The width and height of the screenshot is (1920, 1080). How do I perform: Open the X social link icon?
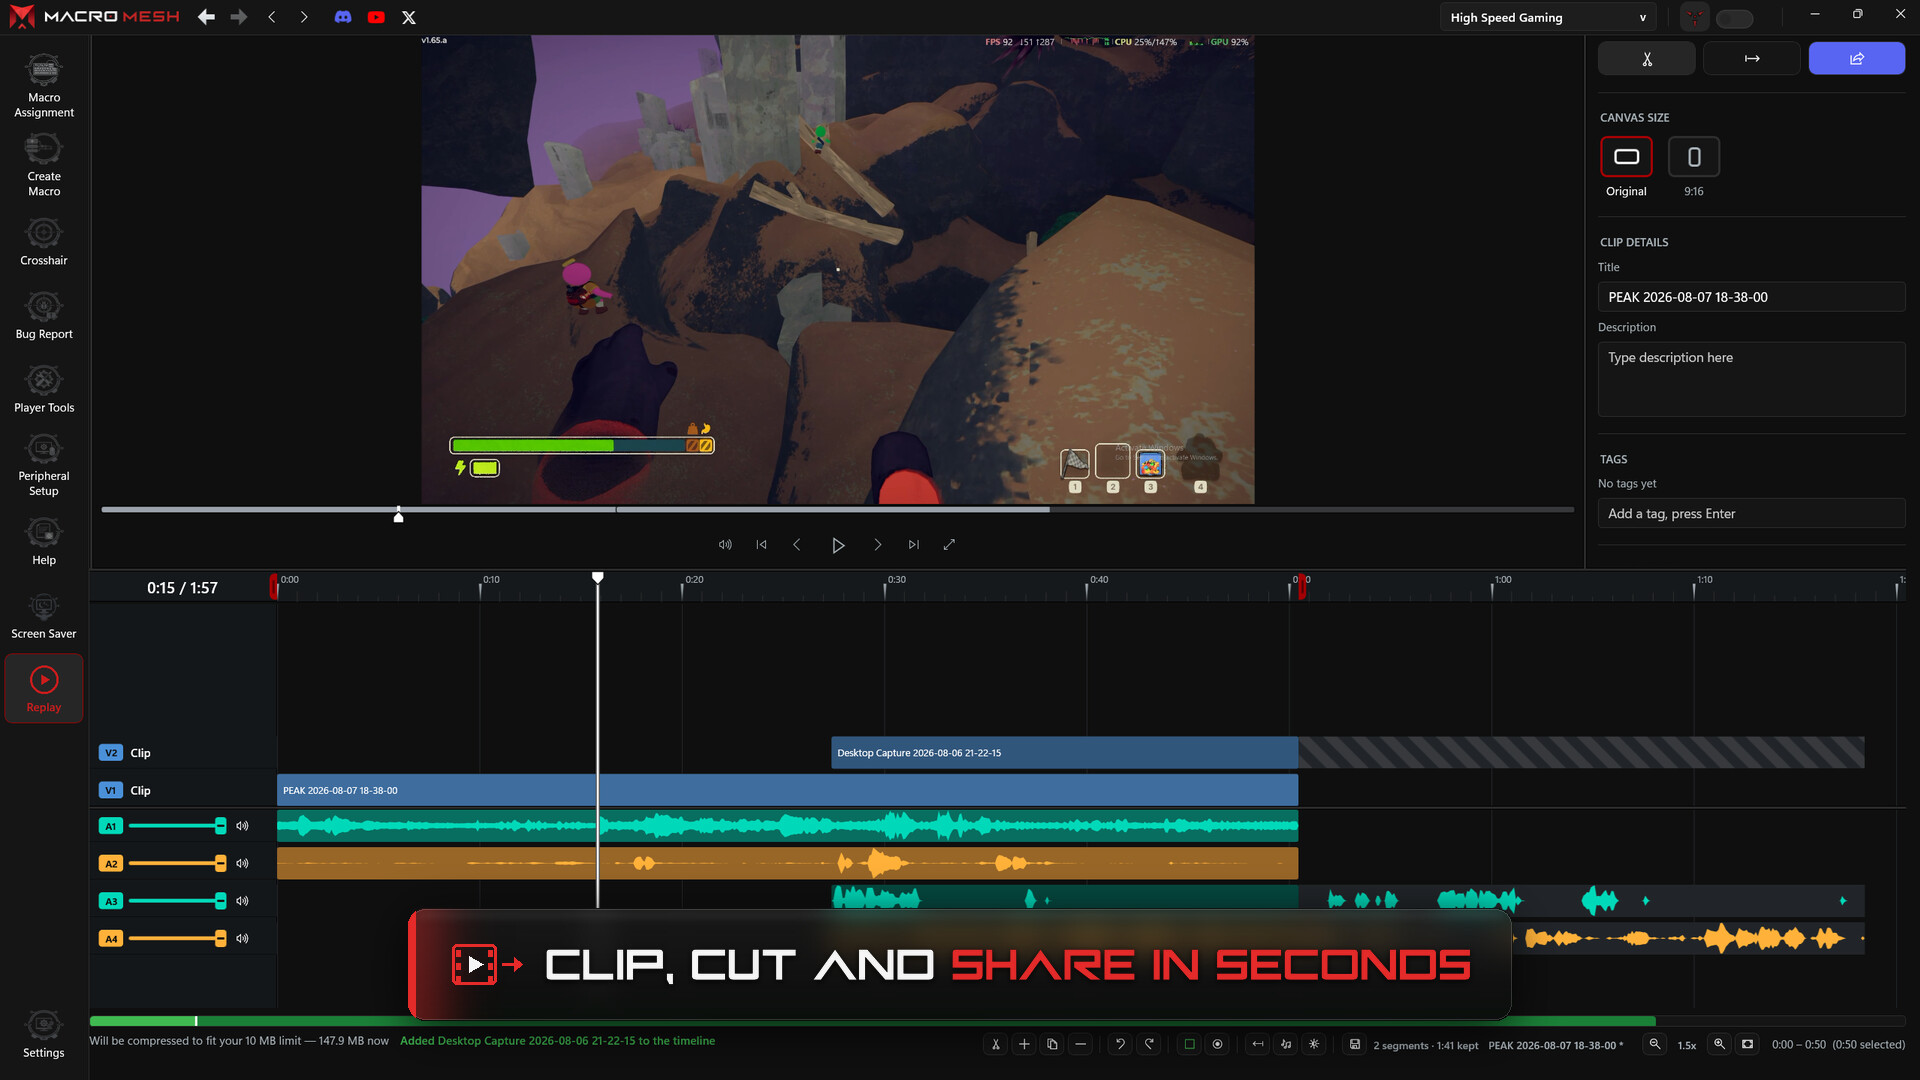tap(409, 17)
